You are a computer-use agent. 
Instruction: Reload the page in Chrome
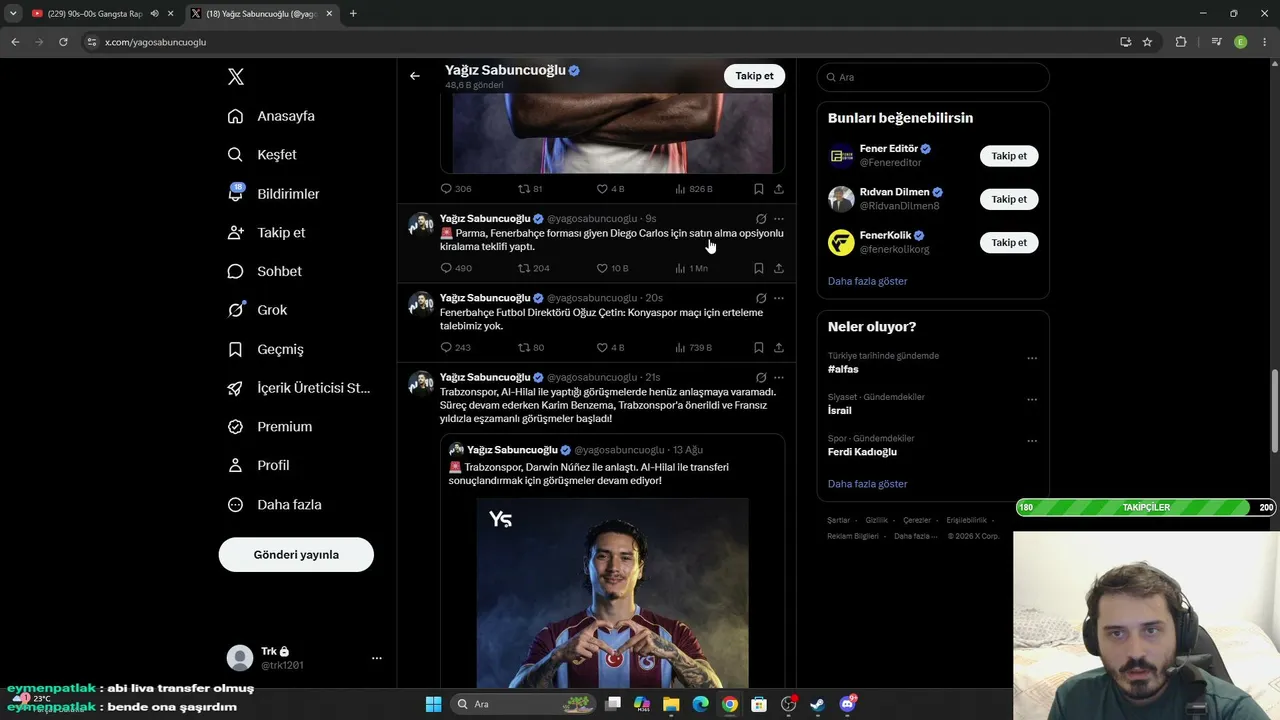pyautogui.click(x=63, y=42)
